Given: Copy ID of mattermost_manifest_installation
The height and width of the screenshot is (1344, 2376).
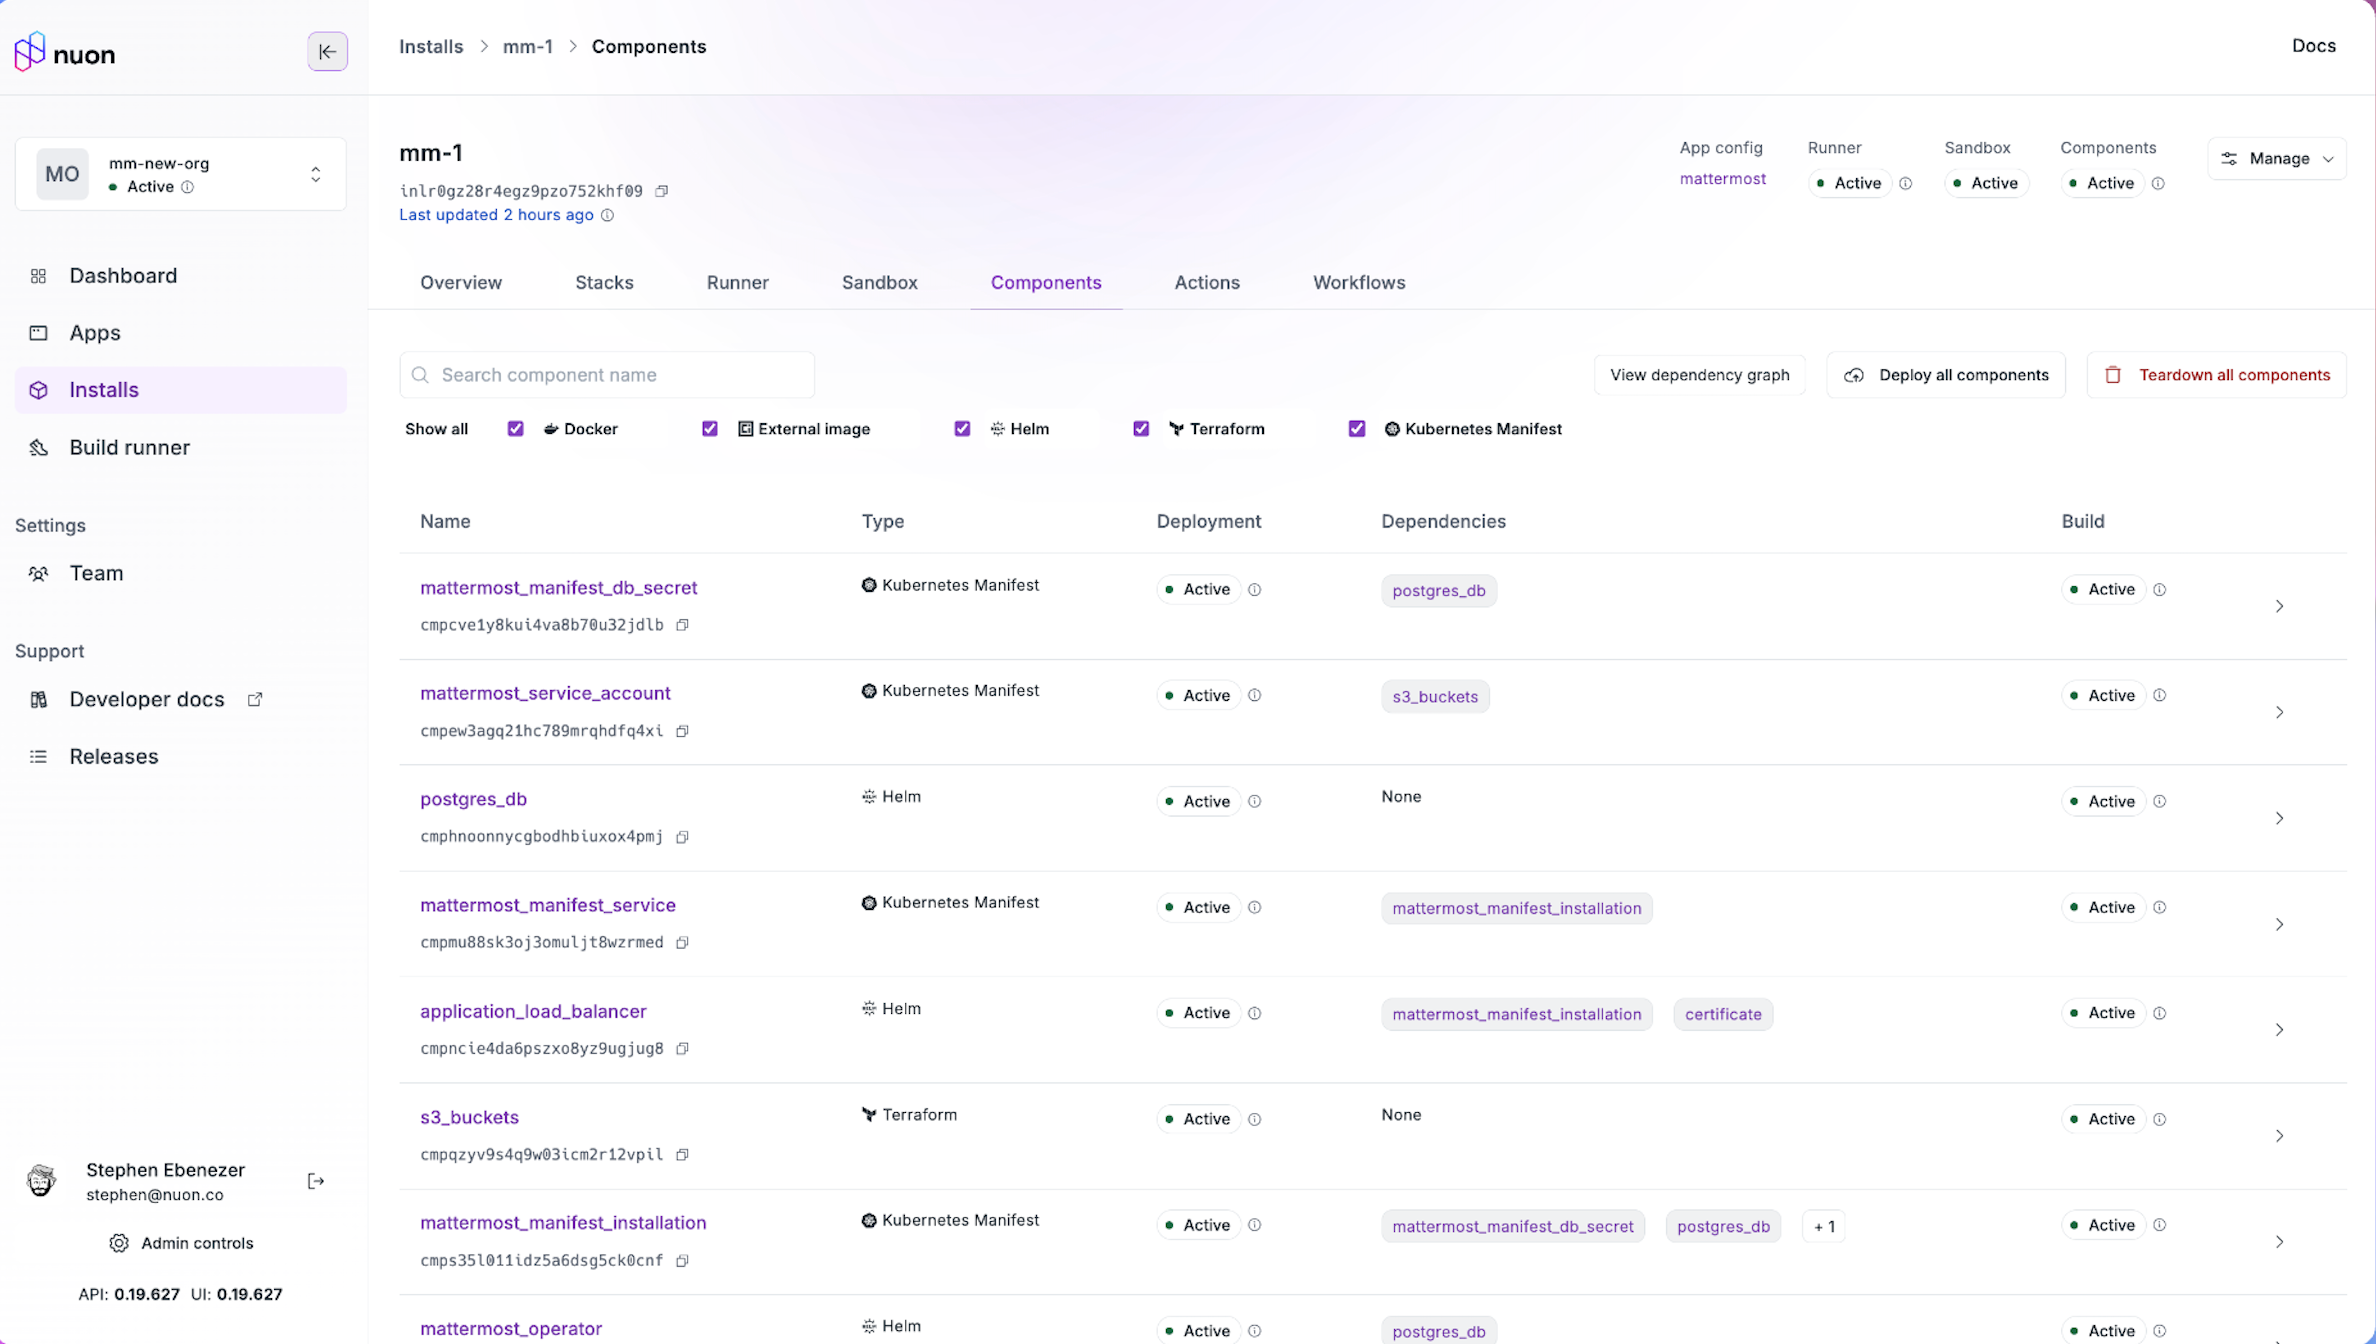Looking at the screenshot, I should (x=682, y=1260).
